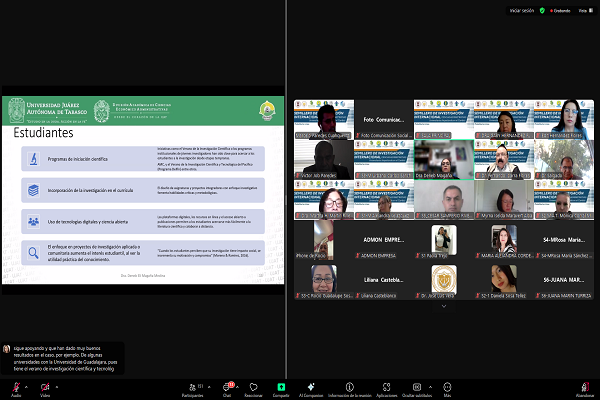Open the Aplicaciones menu
The image size is (600, 400).
[387, 387]
